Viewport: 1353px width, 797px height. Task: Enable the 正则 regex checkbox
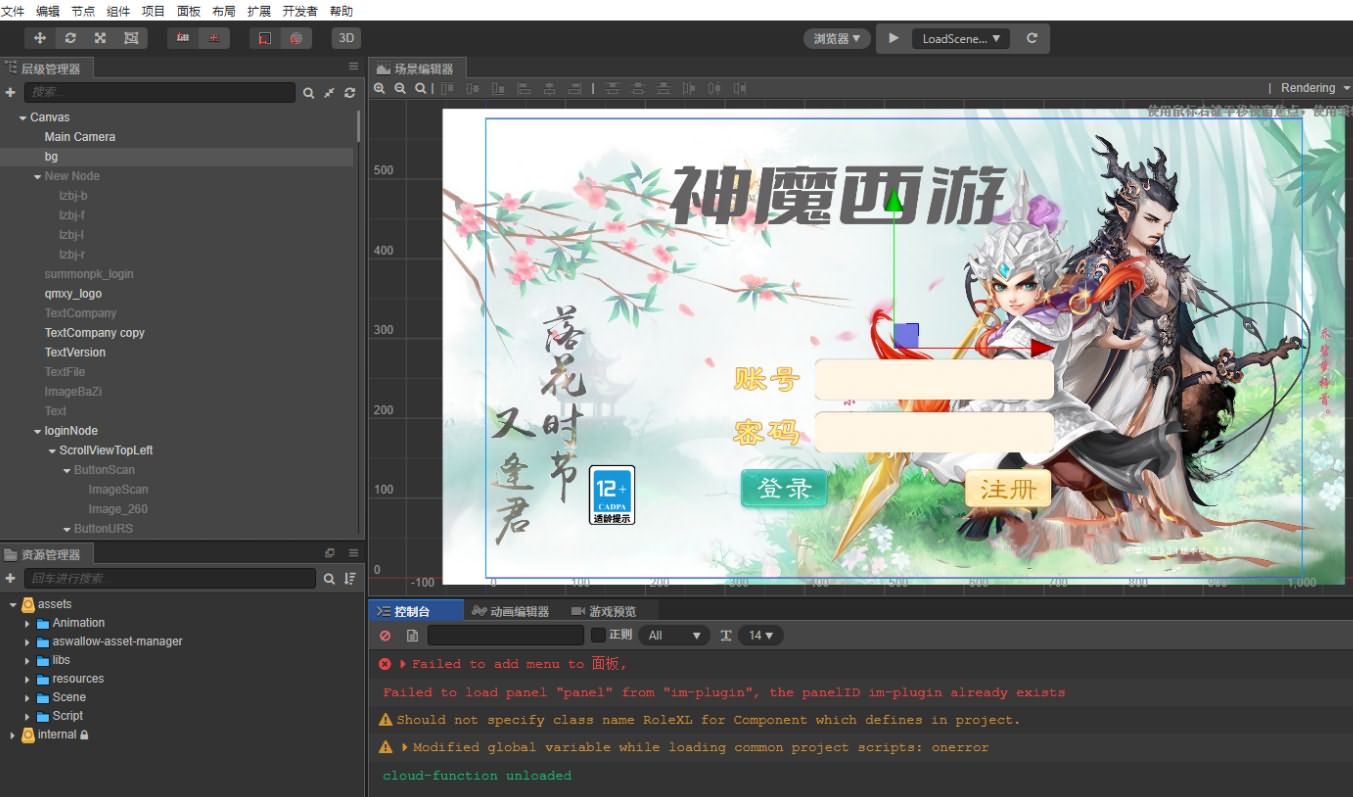click(x=598, y=635)
